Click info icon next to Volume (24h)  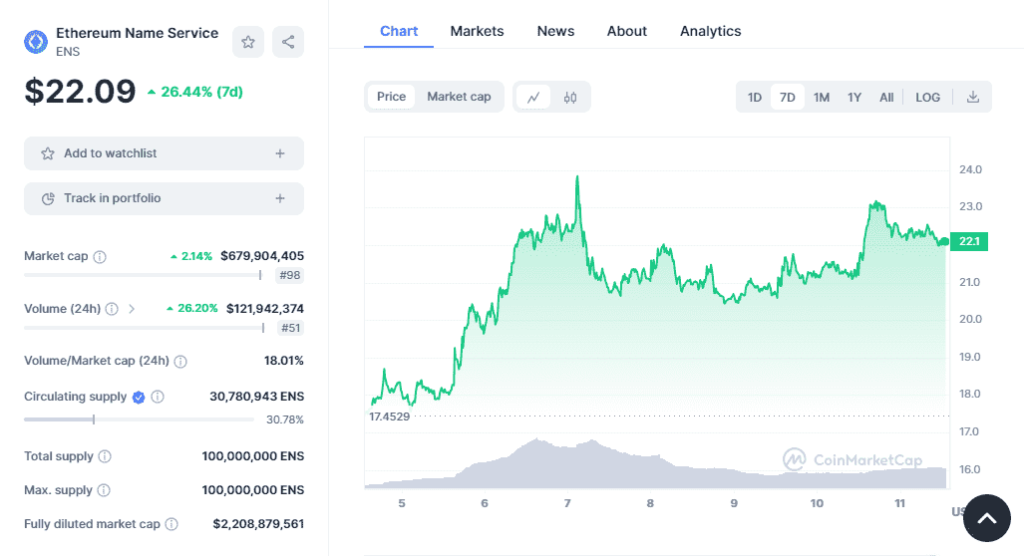tap(112, 309)
